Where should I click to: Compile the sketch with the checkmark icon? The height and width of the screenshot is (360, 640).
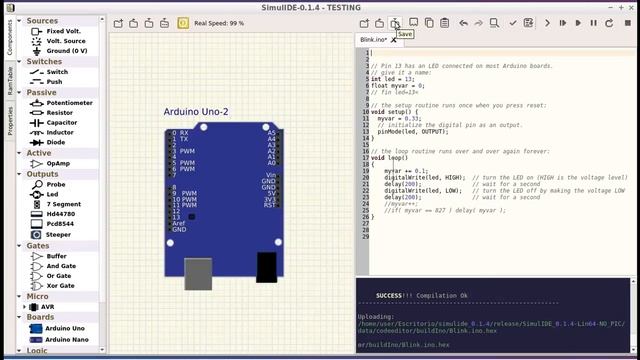[x=513, y=23]
